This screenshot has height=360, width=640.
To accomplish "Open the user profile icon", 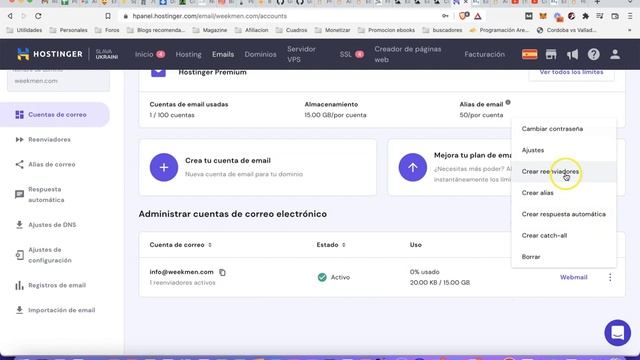I will coord(615,54).
